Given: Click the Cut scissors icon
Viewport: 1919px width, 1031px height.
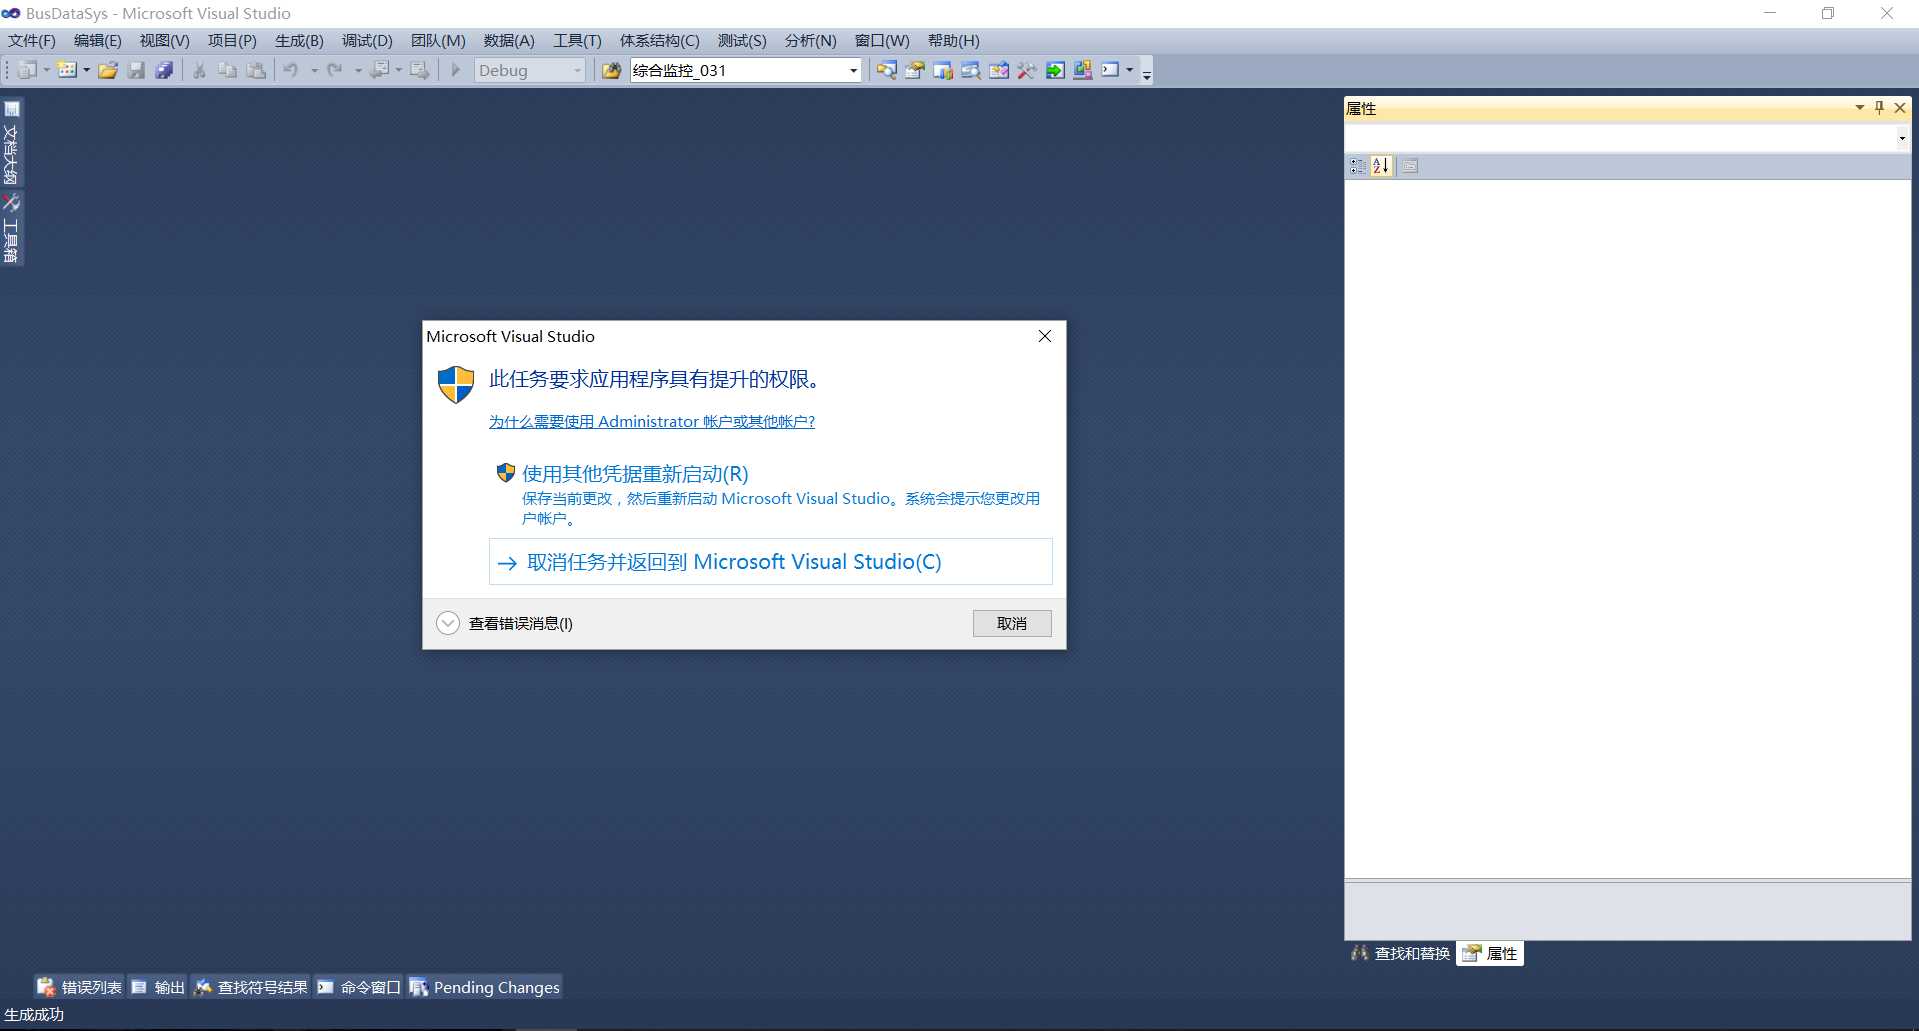Looking at the screenshot, I should point(199,70).
